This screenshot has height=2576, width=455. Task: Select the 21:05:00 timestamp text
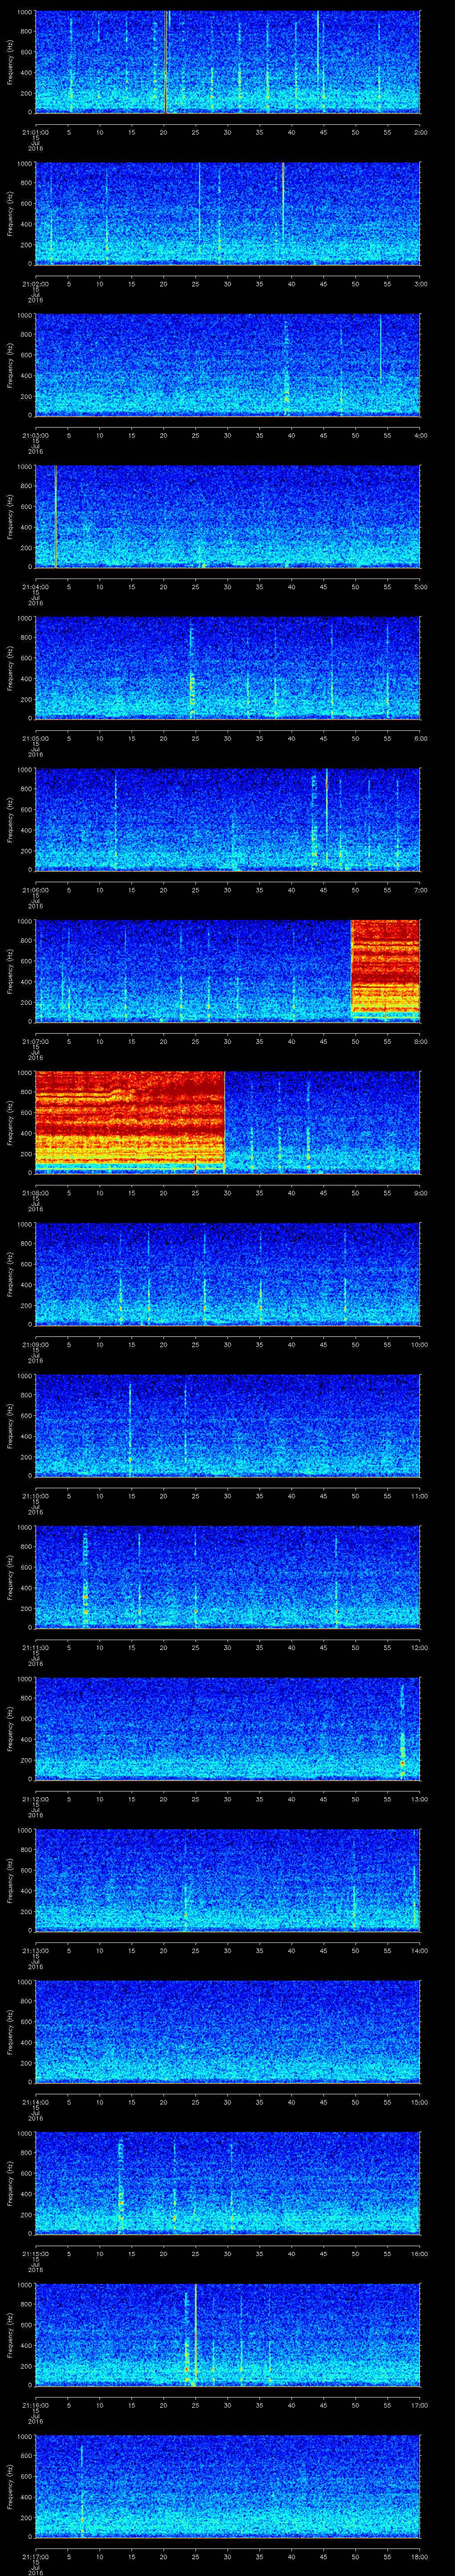click(35, 738)
